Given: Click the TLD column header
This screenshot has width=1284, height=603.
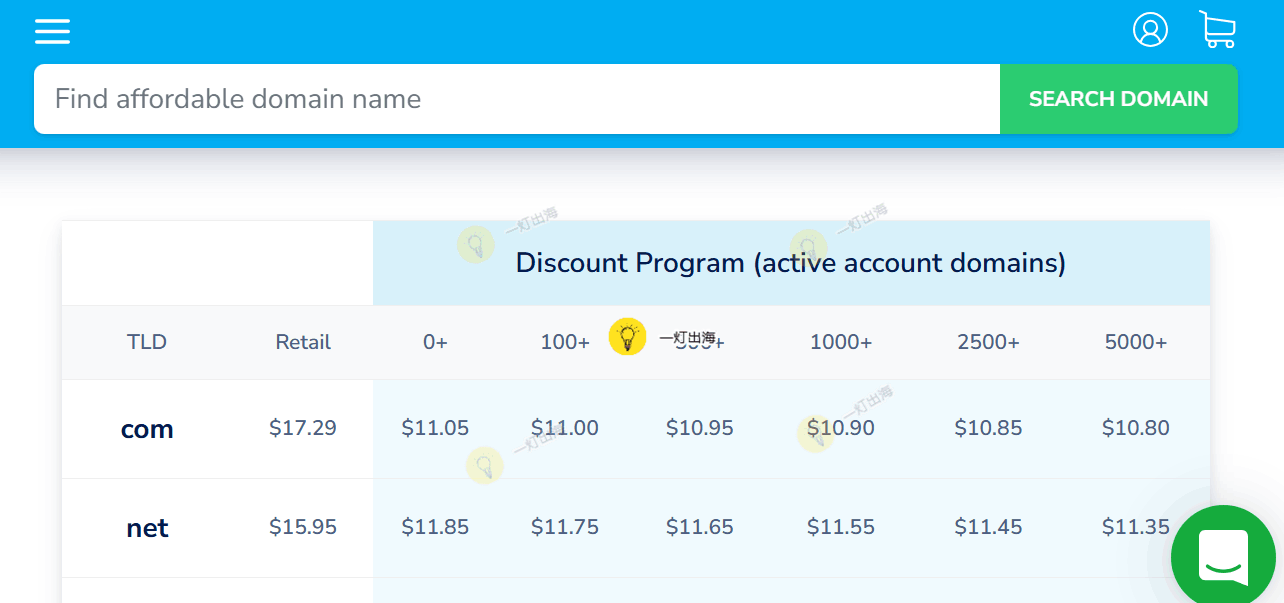Looking at the screenshot, I should pyautogui.click(x=147, y=342).
